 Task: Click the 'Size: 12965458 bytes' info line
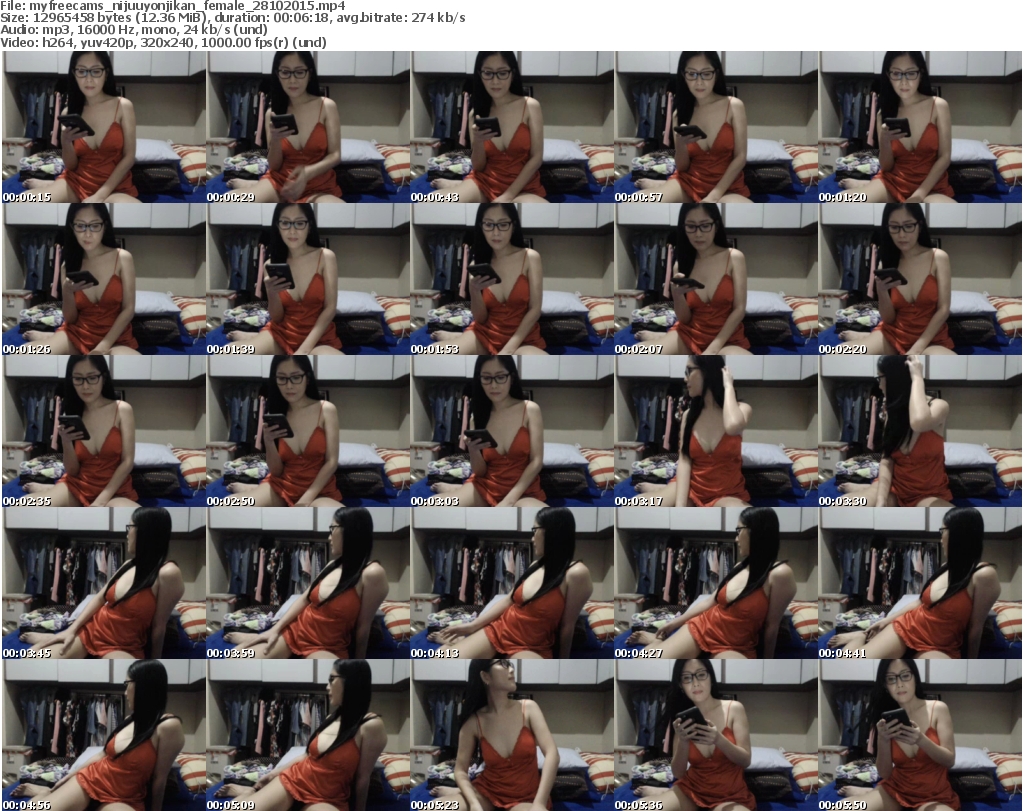pos(232,18)
